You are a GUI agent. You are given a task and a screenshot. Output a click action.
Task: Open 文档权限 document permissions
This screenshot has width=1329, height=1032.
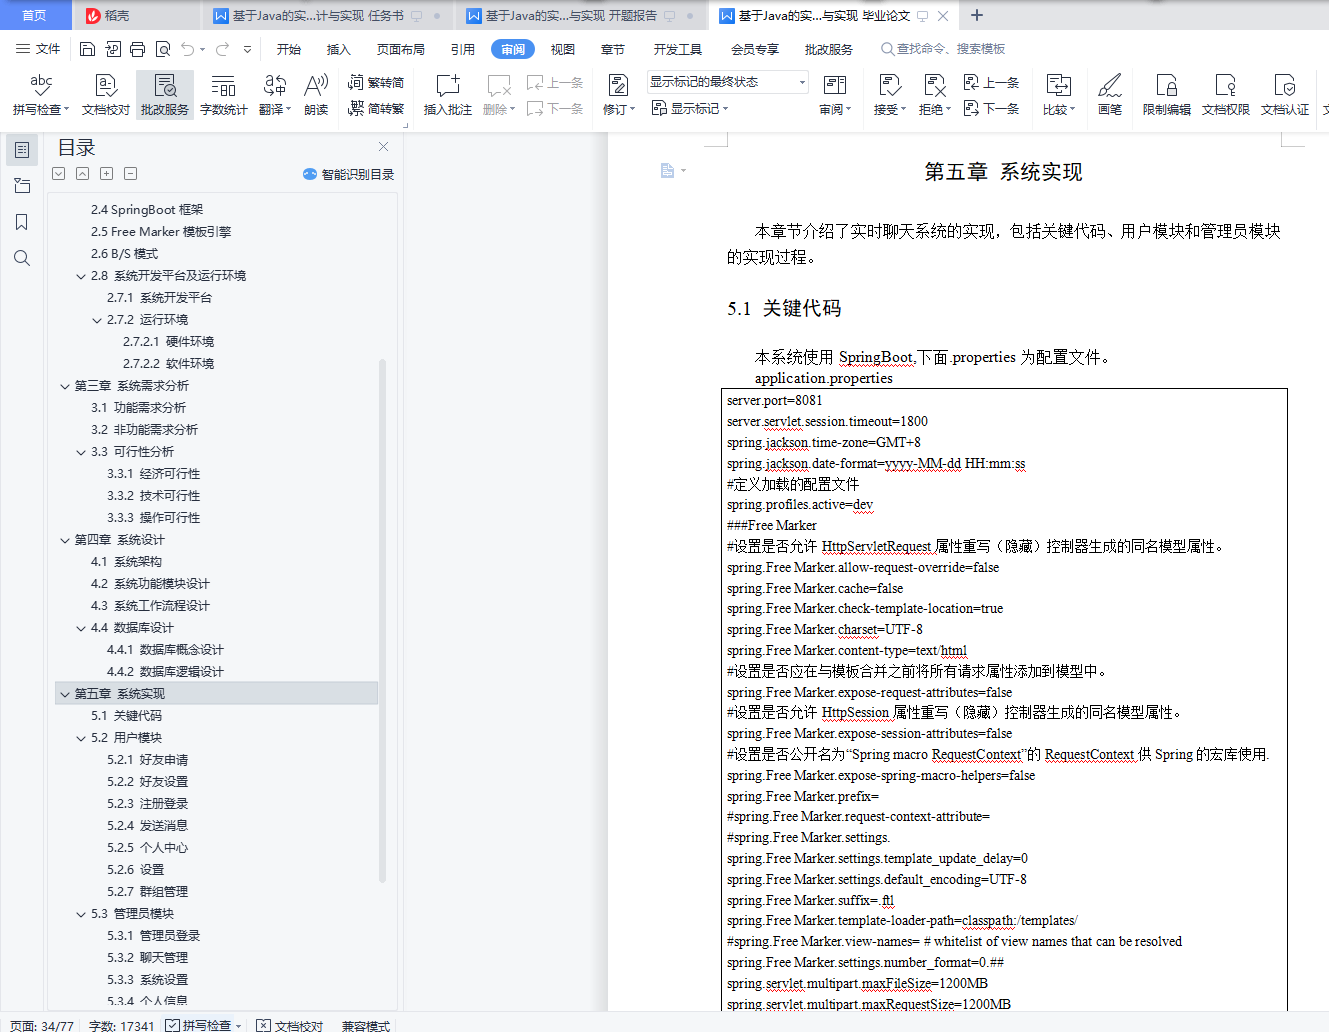click(x=1225, y=95)
